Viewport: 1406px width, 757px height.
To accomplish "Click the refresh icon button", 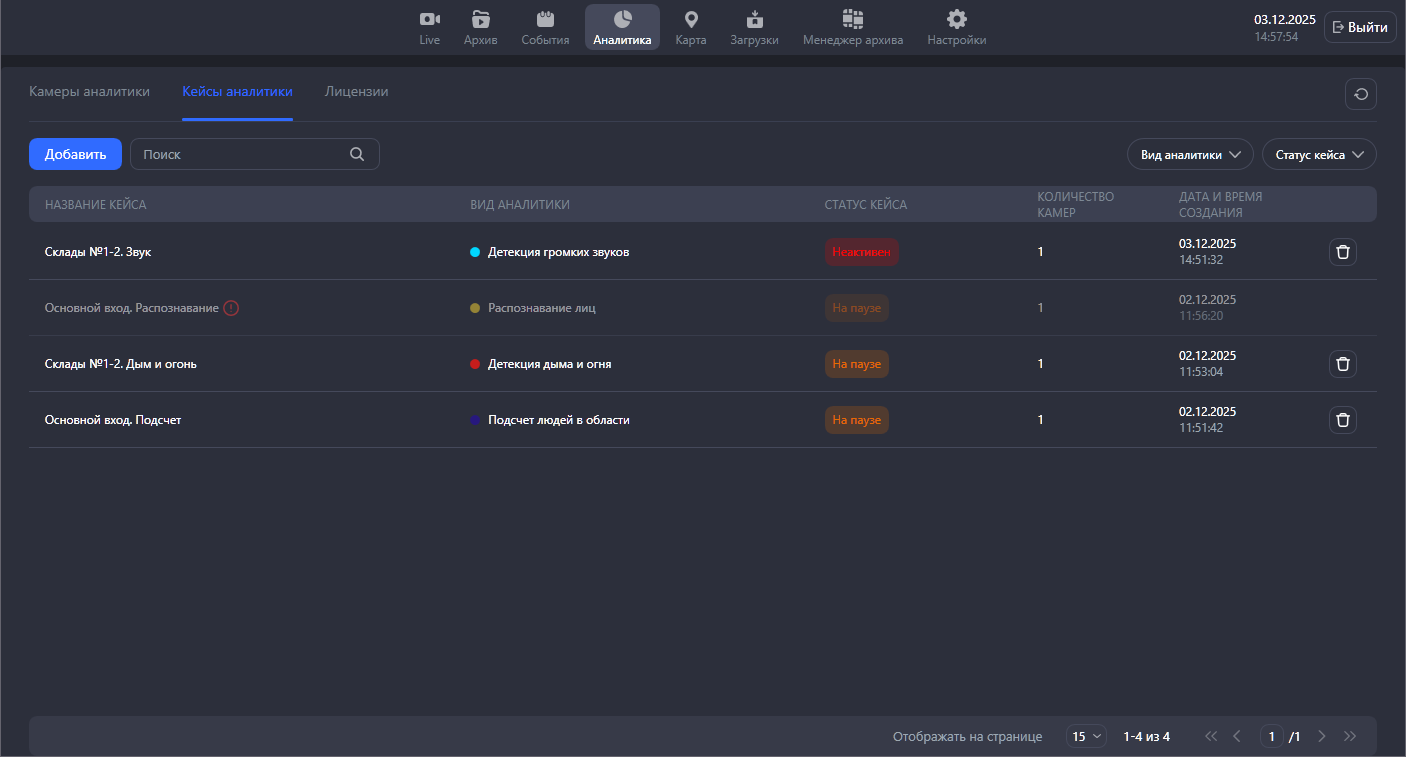I will click(x=1360, y=94).
